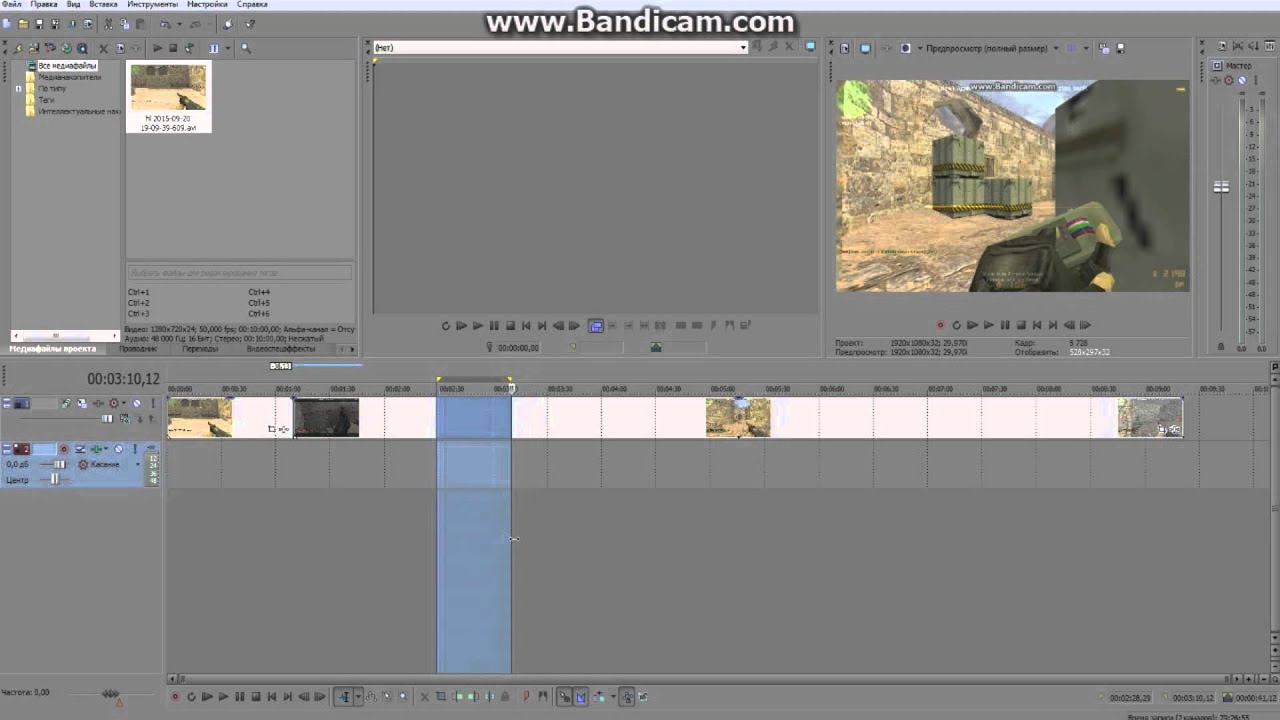Screen dimensions: 1280x720
Task: Click the Open project folder icon
Action: point(23,24)
